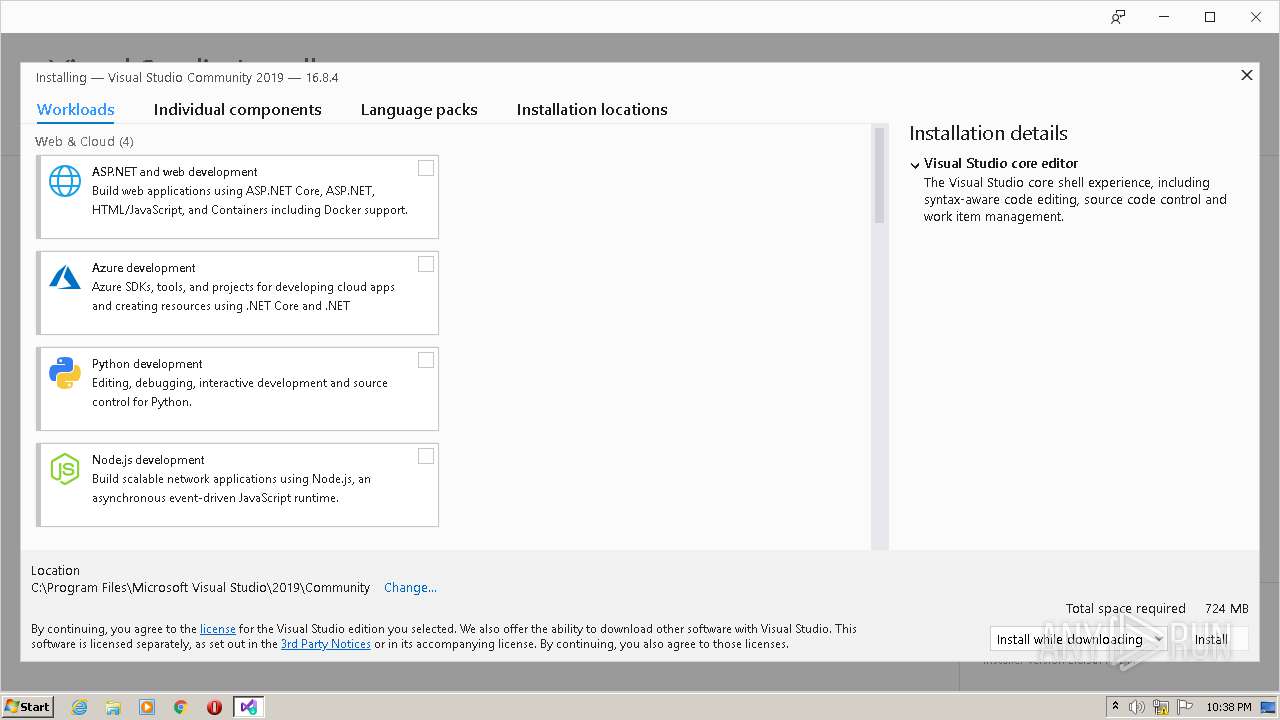The image size is (1280, 720).
Task: Open the Individual components tab
Action: coord(238,110)
